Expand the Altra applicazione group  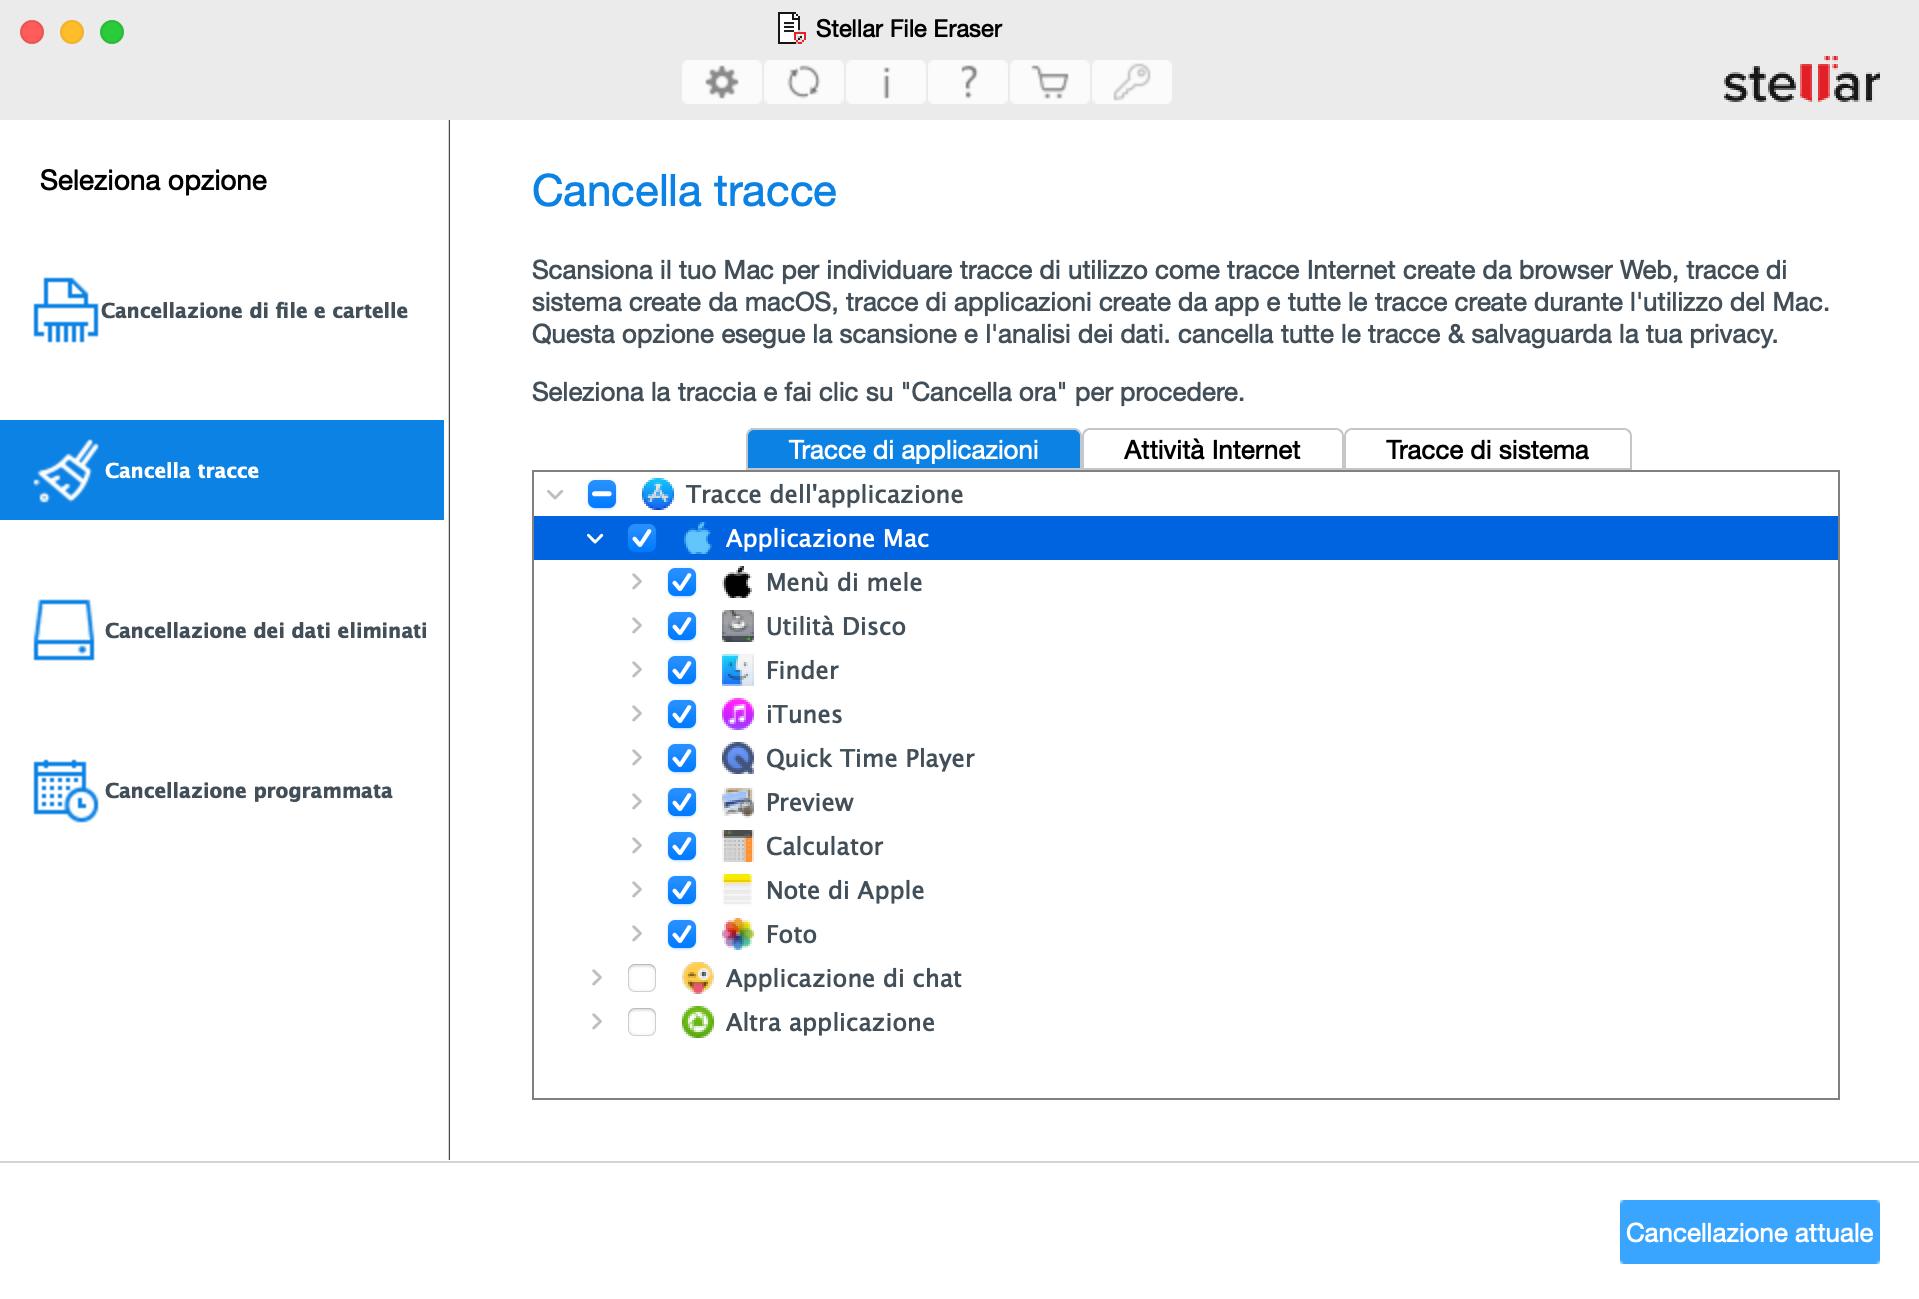pyautogui.click(x=596, y=1021)
